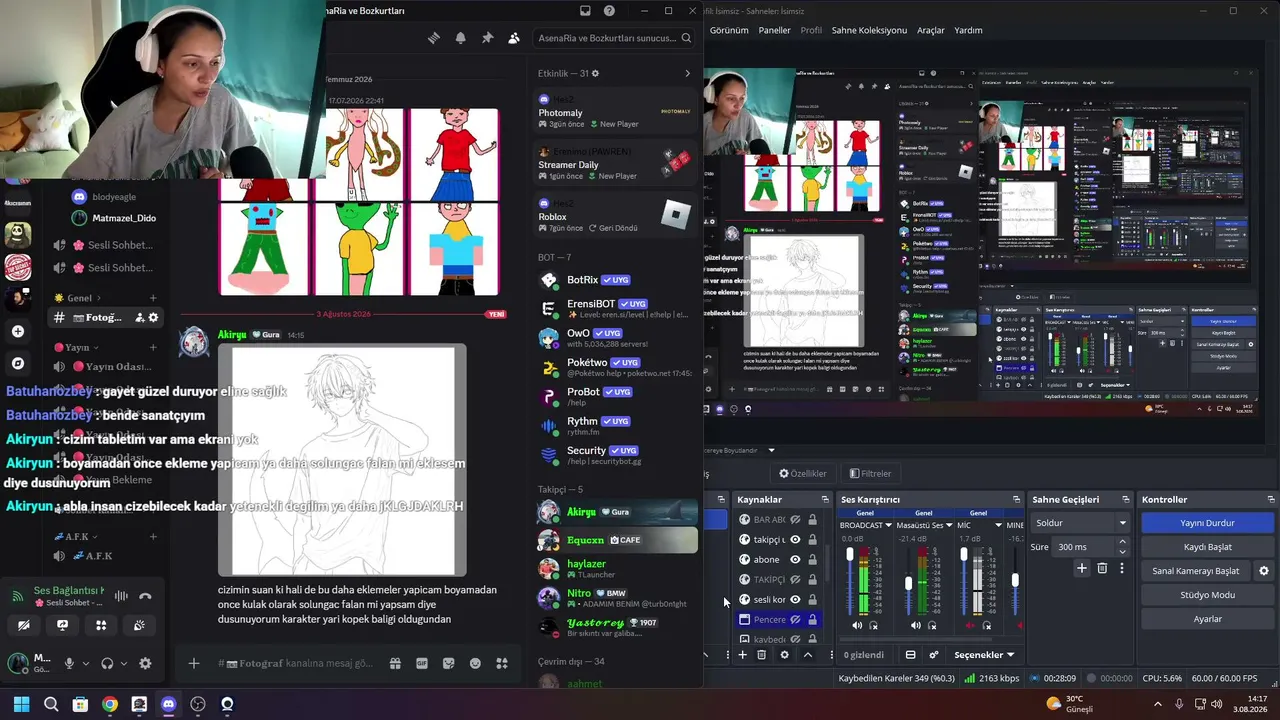Open the Yardım menu in OBS

click(968, 30)
